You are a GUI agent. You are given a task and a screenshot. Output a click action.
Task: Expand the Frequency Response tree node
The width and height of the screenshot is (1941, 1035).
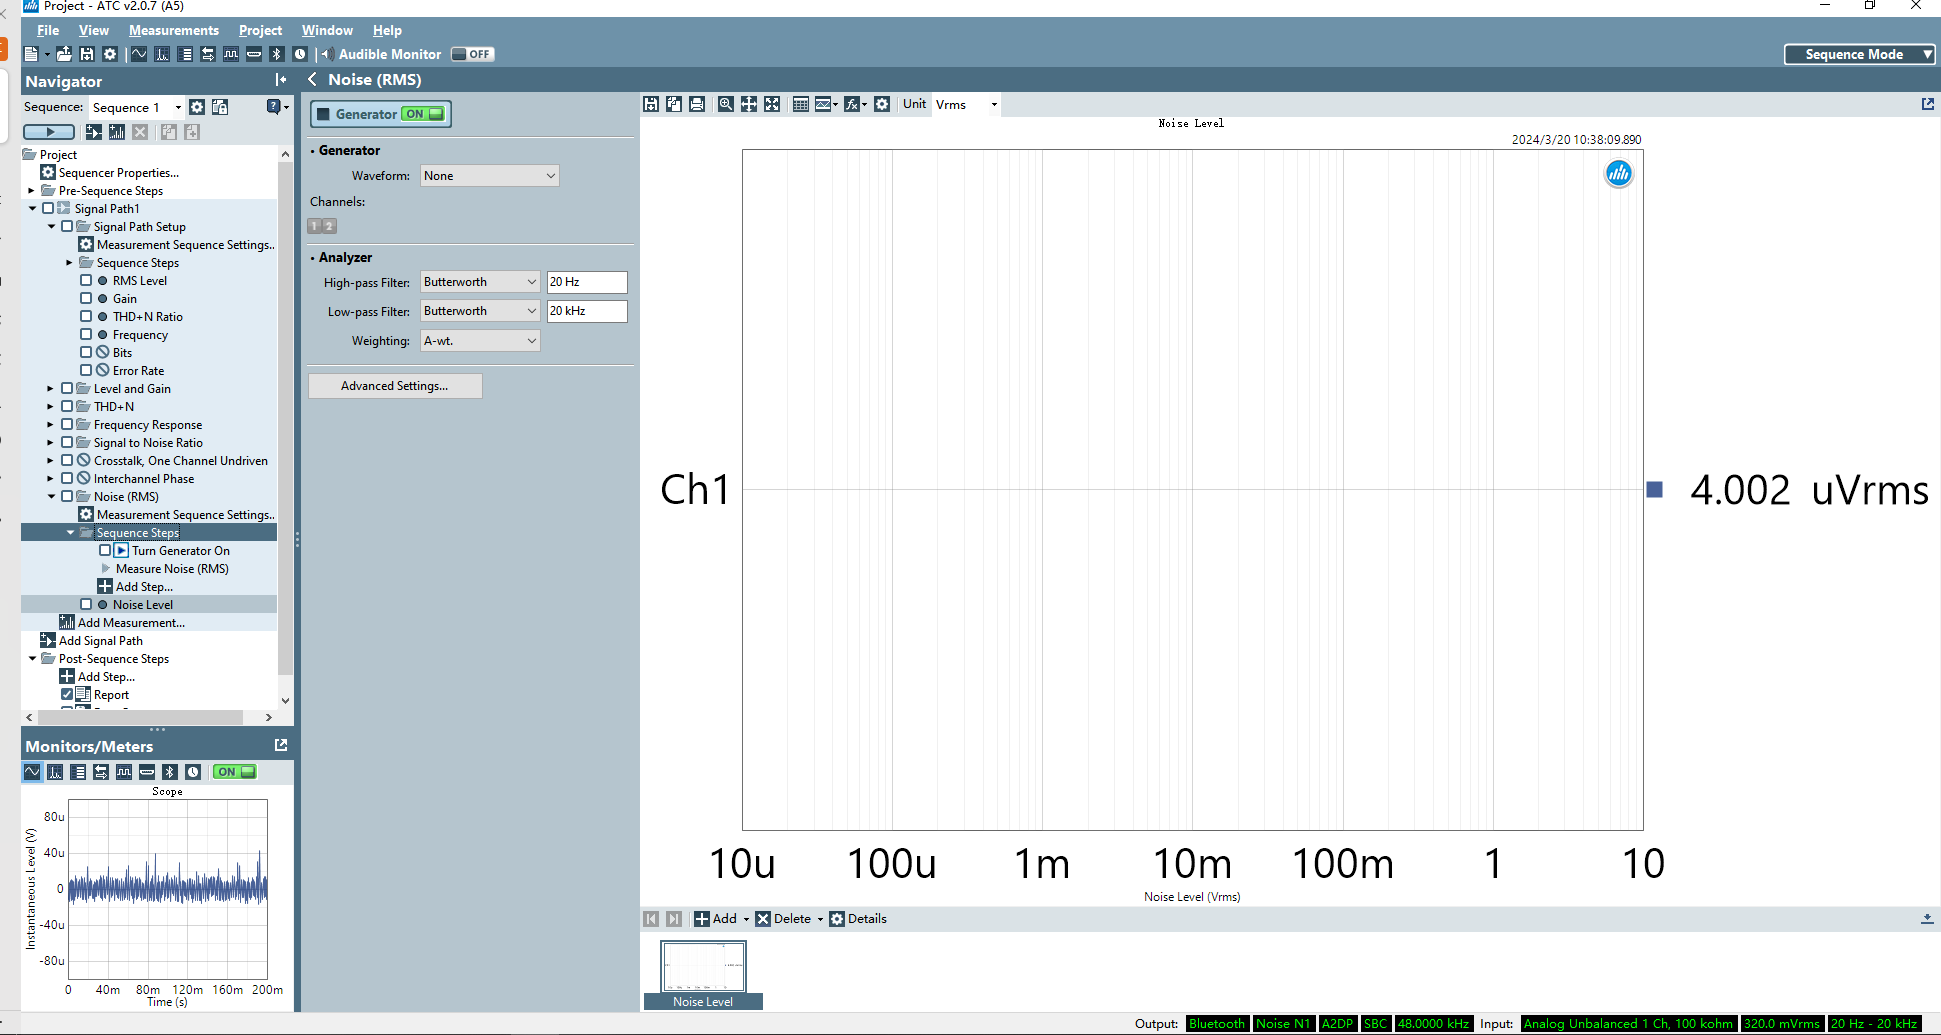(50, 425)
